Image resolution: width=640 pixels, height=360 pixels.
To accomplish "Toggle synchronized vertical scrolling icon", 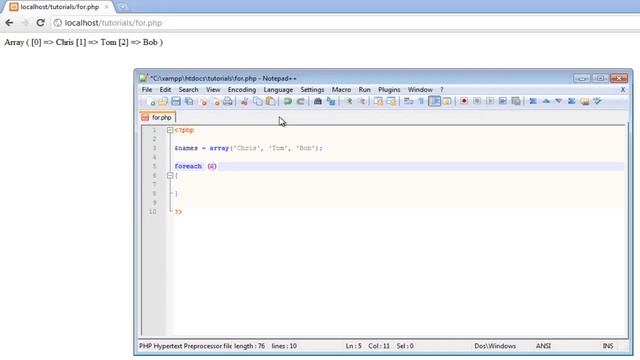I will pyautogui.click(x=378, y=101).
